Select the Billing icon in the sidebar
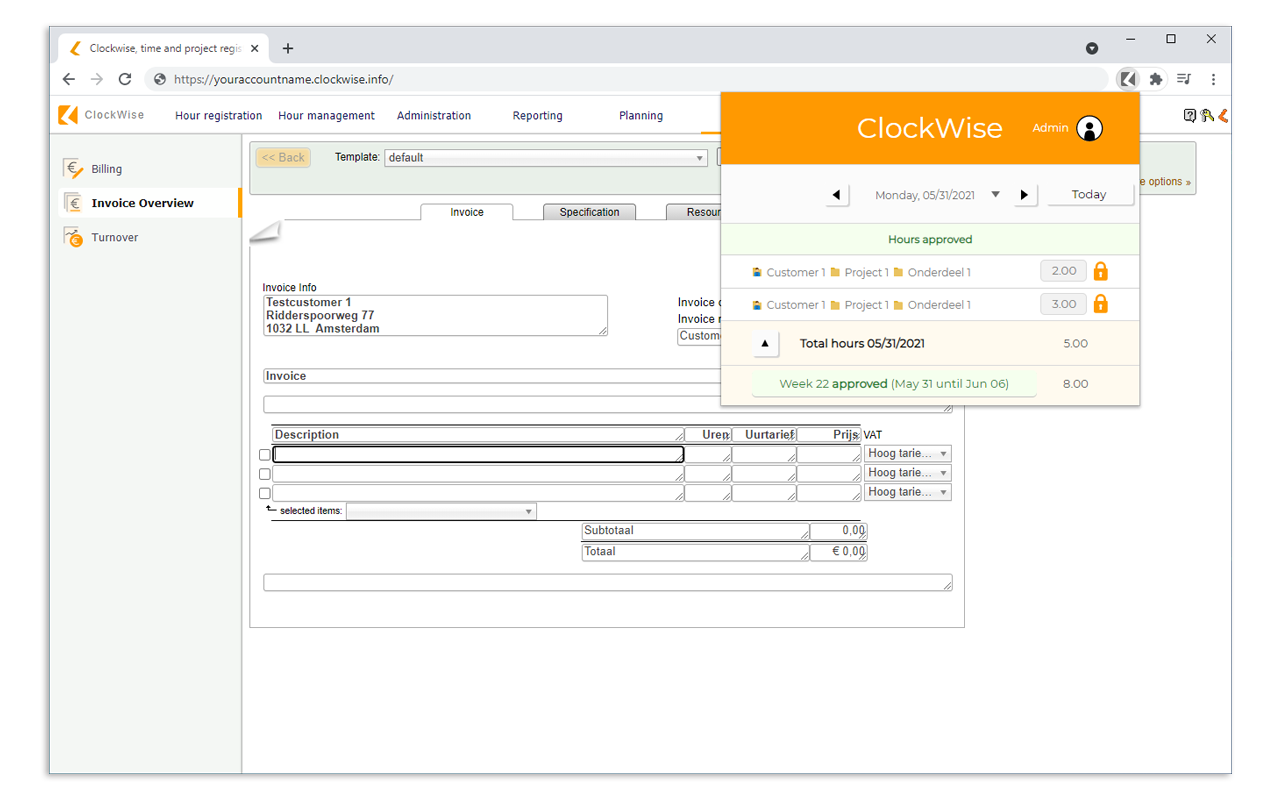The height and width of the screenshot is (800, 1280). tap(72, 168)
